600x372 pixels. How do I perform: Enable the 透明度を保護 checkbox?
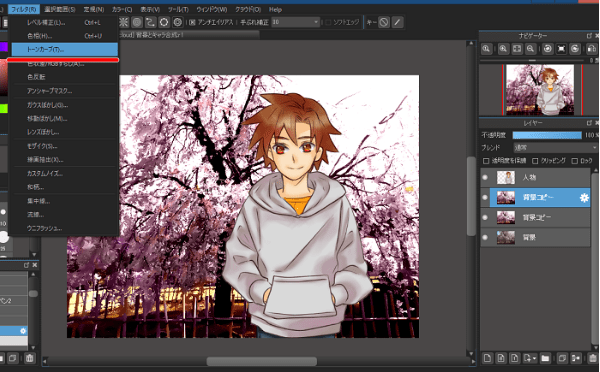tap(486, 161)
